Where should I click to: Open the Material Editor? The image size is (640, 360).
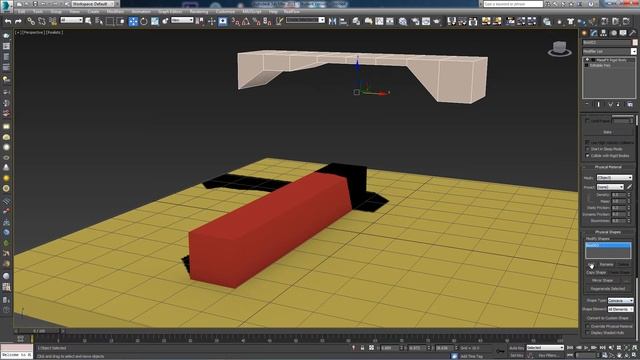click(x=403, y=21)
